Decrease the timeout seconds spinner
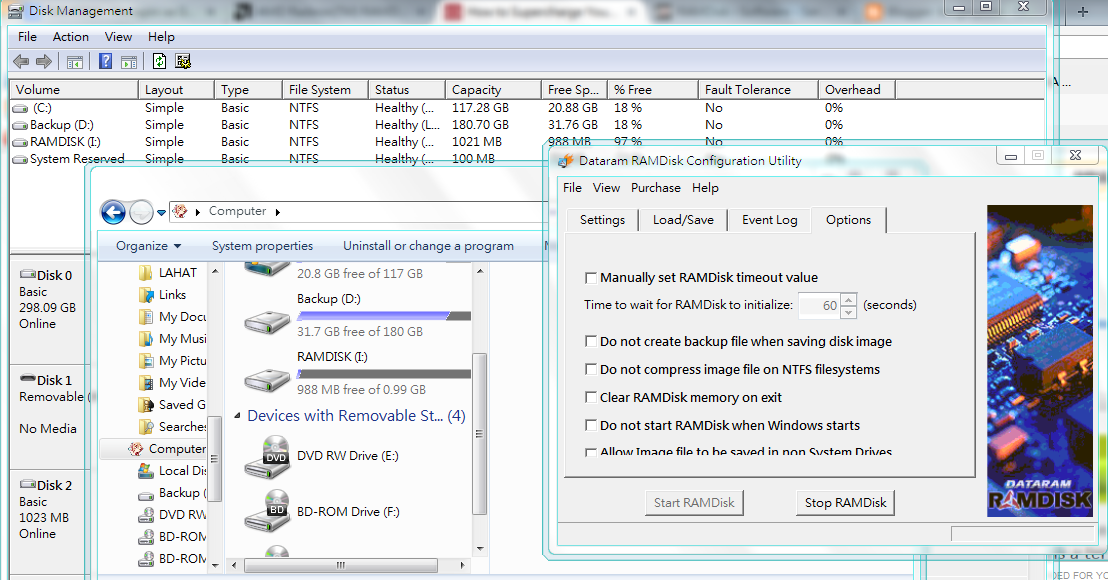Image resolution: width=1108 pixels, height=580 pixels. pos(849,312)
